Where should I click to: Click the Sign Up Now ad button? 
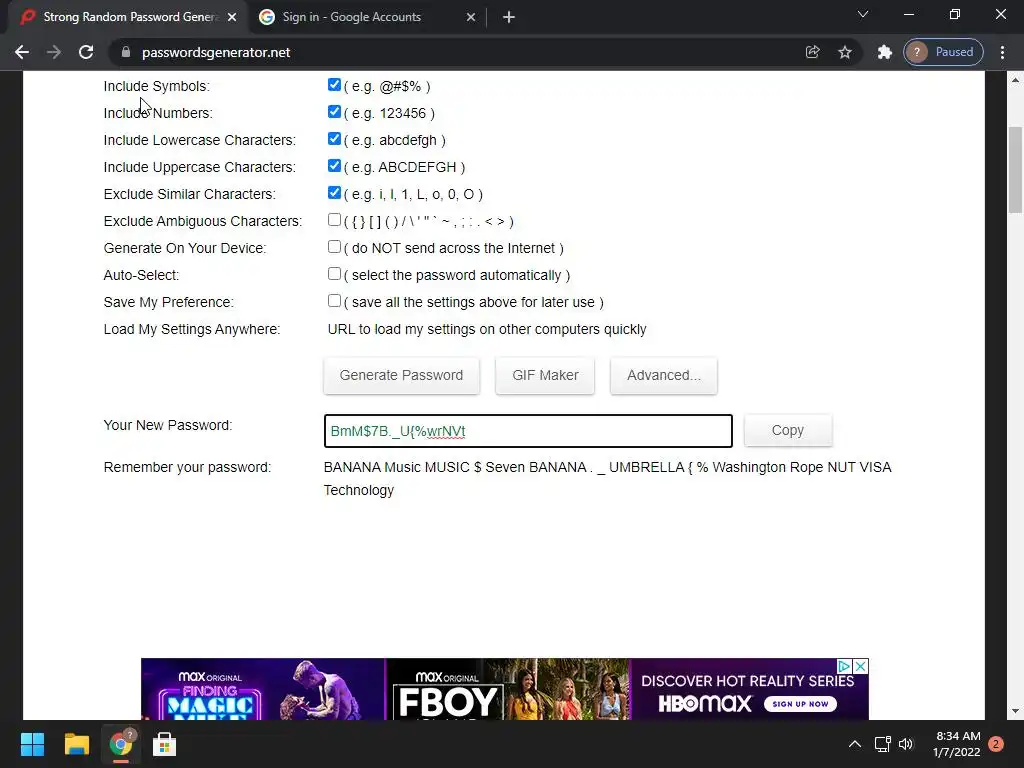coord(800,704)
